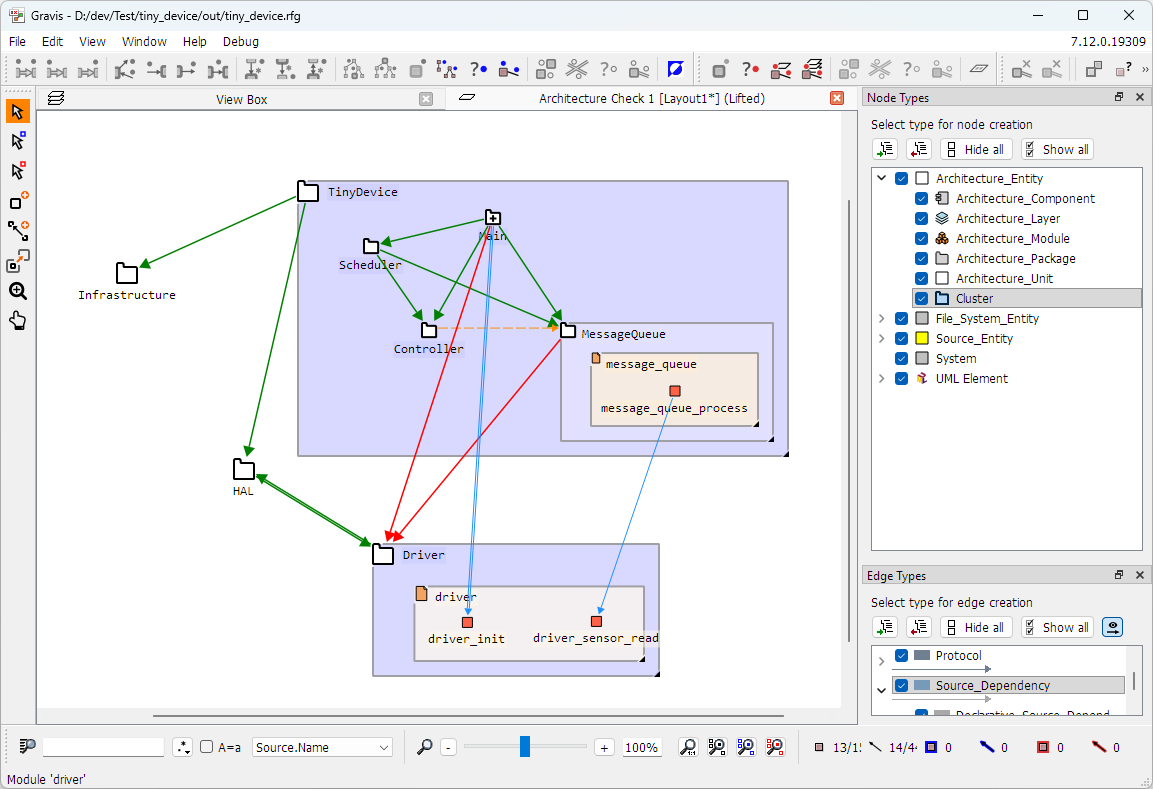
Task: Click the search text input field
Action: [103, 747]
